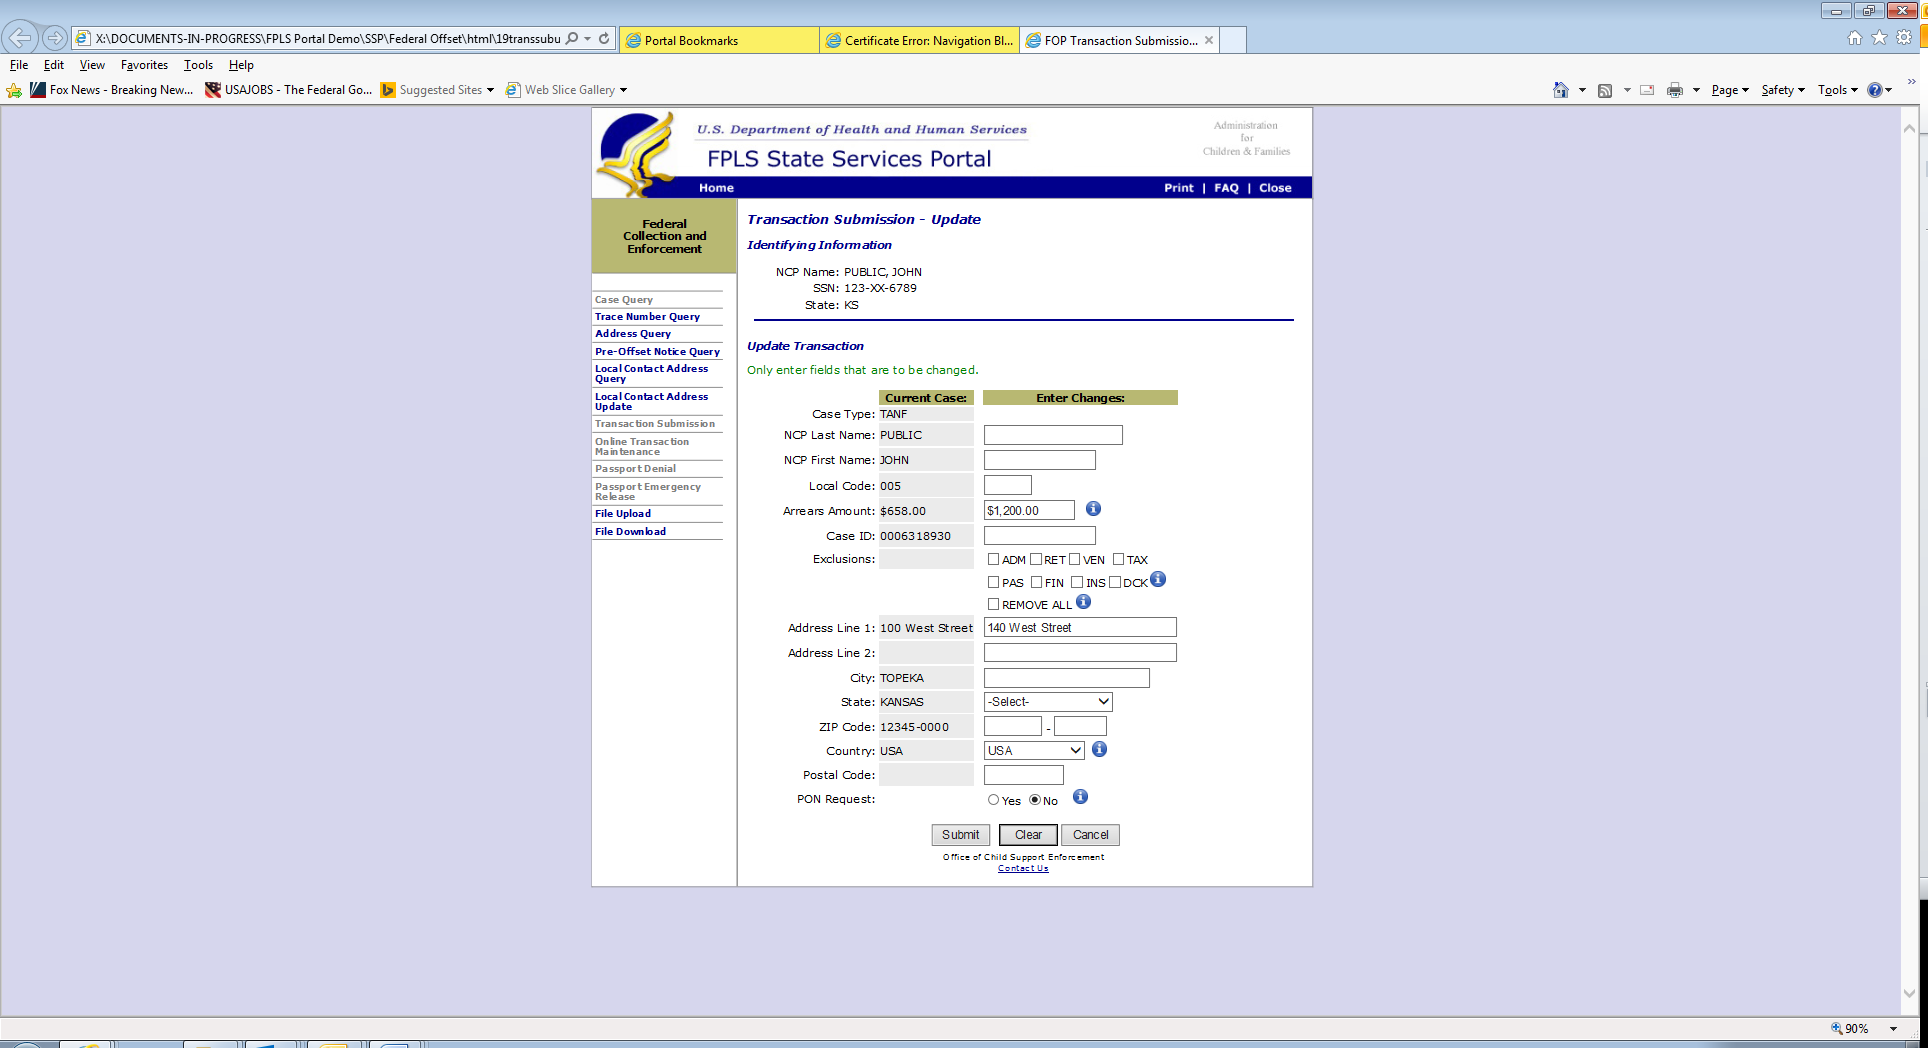1928x1048 pixels.
Task: Open the browser settings gear icon
Action: click(1905, 38)
